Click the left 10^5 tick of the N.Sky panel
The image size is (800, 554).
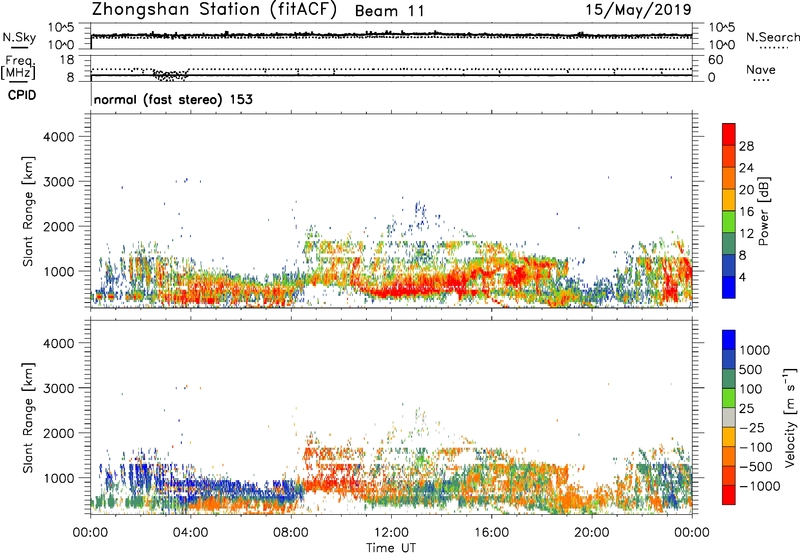(61, 28)
